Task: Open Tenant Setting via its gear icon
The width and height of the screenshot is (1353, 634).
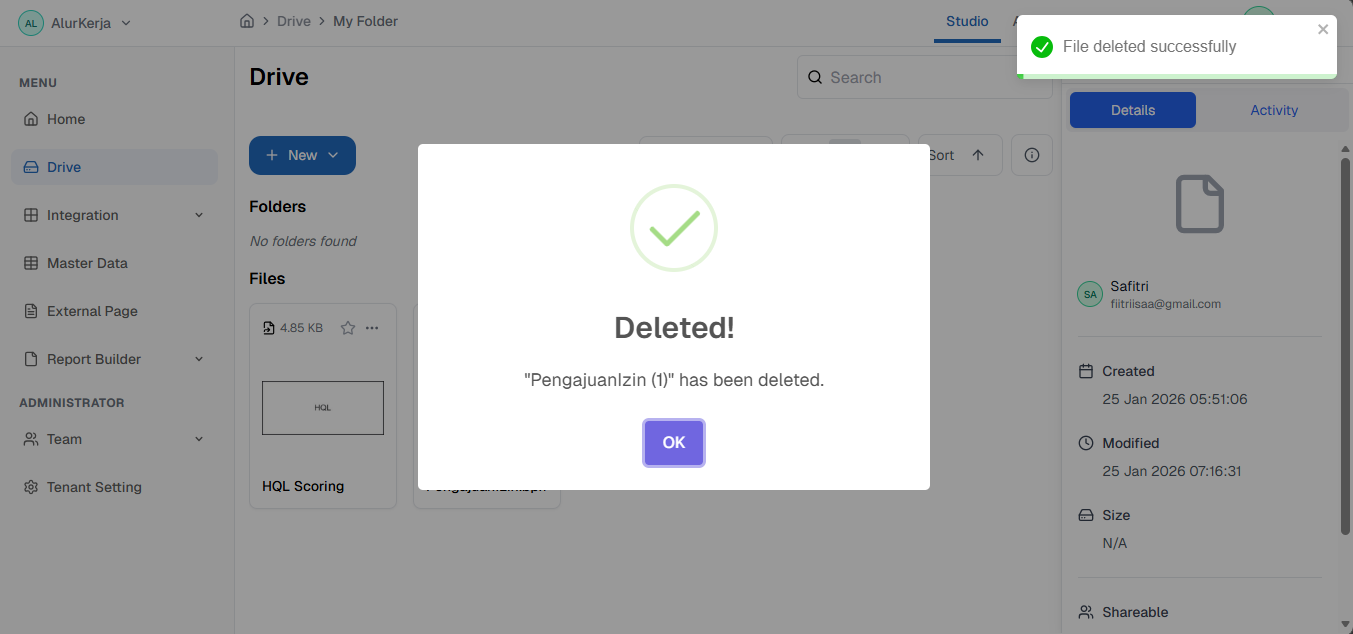Action: coord(30,487)
